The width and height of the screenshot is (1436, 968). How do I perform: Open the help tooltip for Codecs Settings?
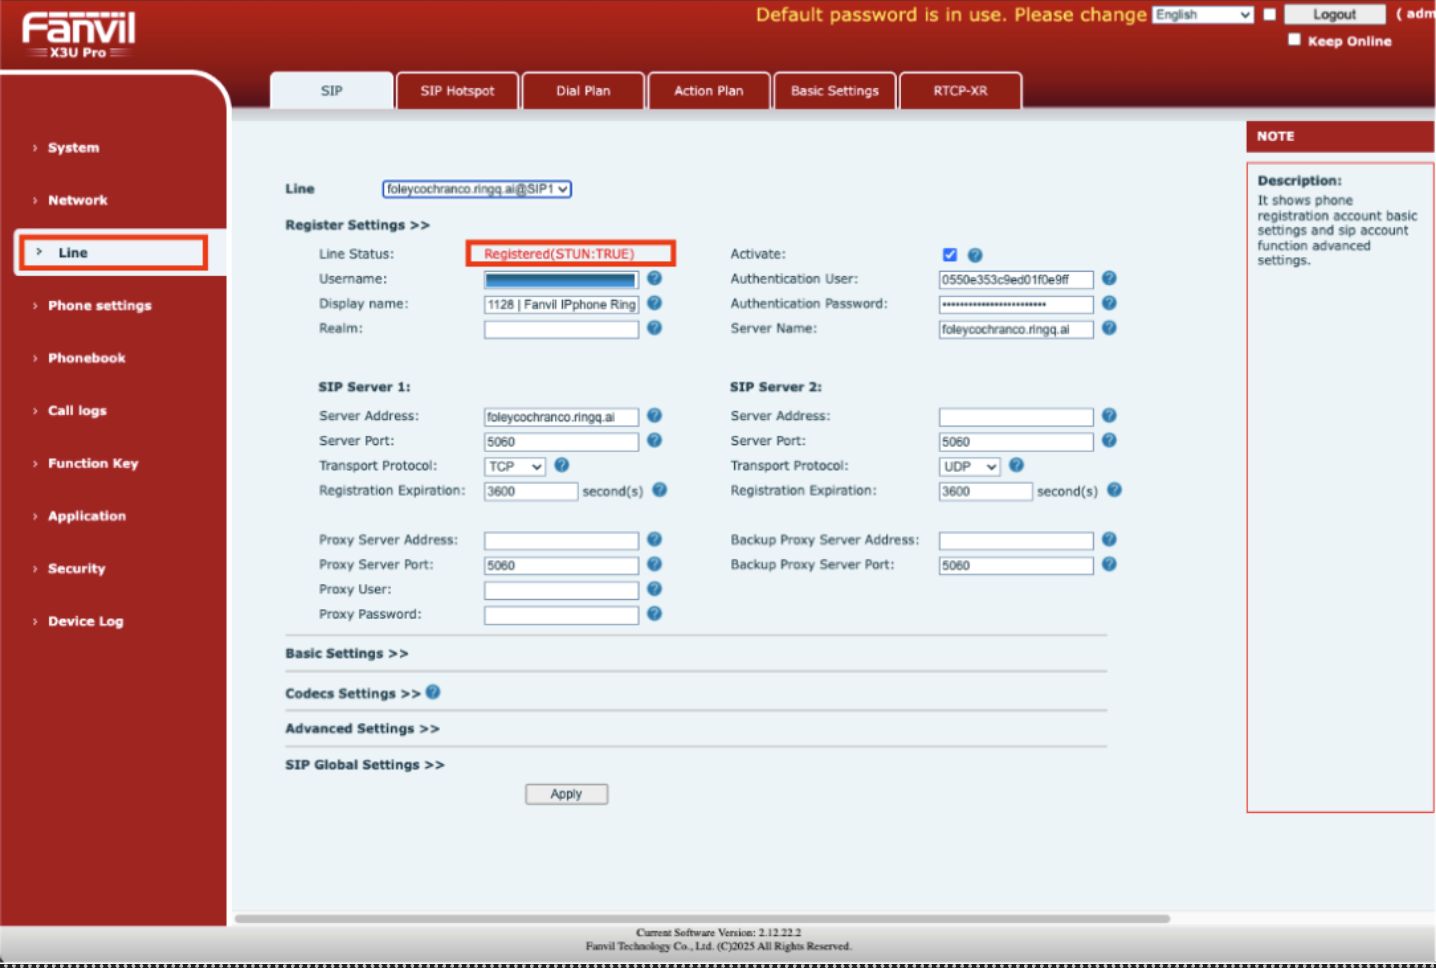click(x=432, y=691)
